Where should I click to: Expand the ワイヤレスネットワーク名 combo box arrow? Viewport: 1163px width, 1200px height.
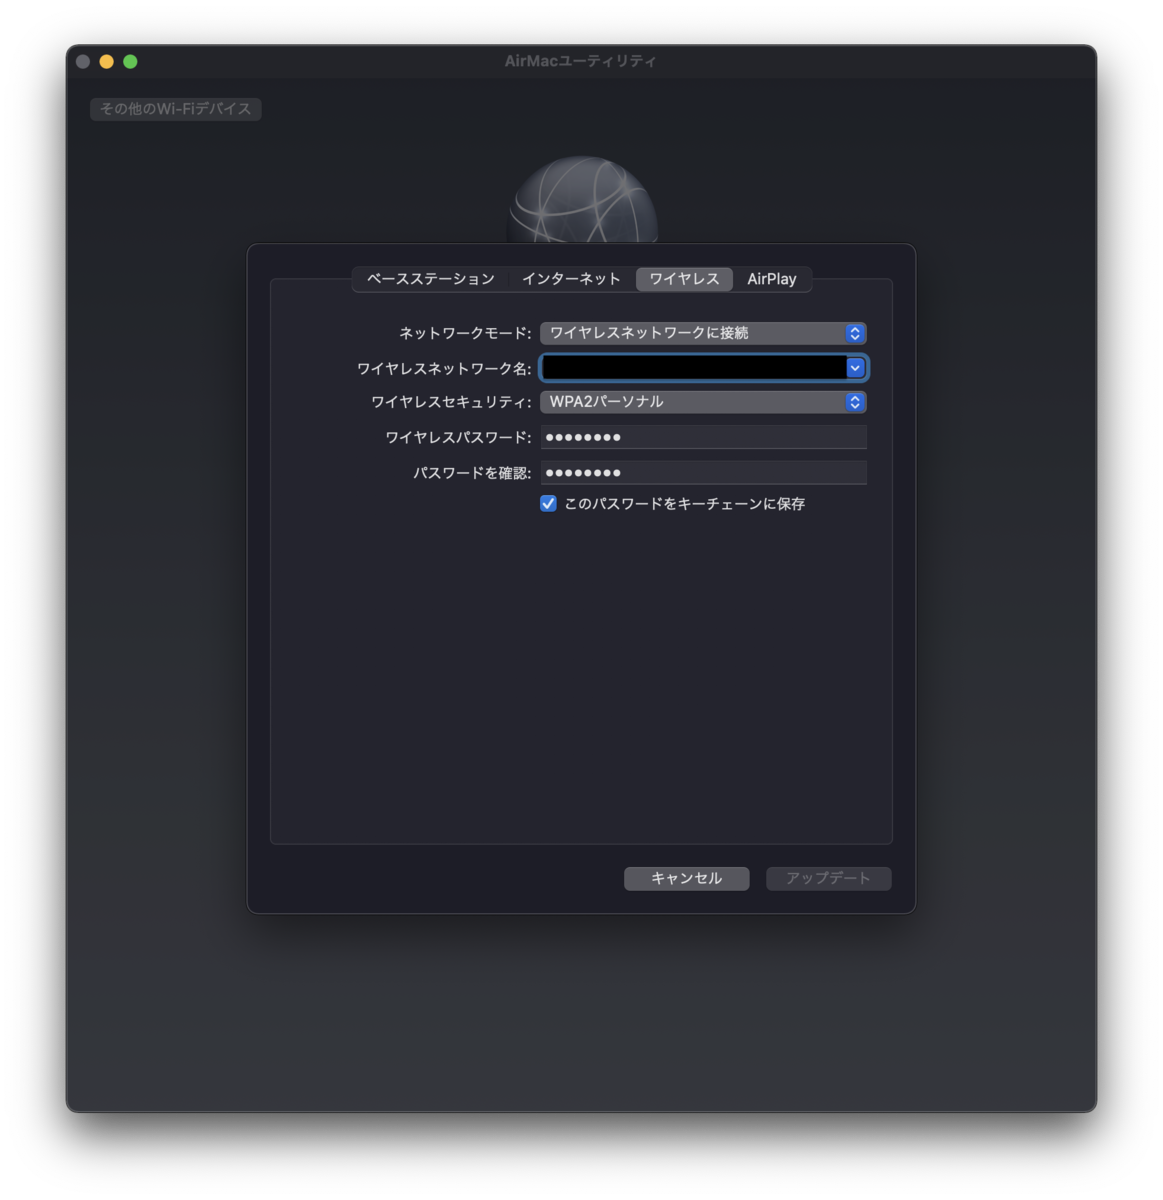(x=855, y=368)
